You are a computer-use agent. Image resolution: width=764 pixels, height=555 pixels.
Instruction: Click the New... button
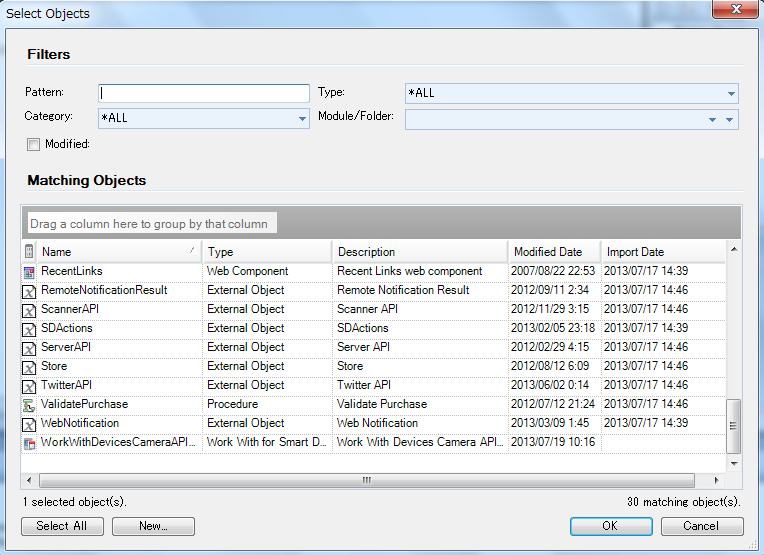[153, 526]
